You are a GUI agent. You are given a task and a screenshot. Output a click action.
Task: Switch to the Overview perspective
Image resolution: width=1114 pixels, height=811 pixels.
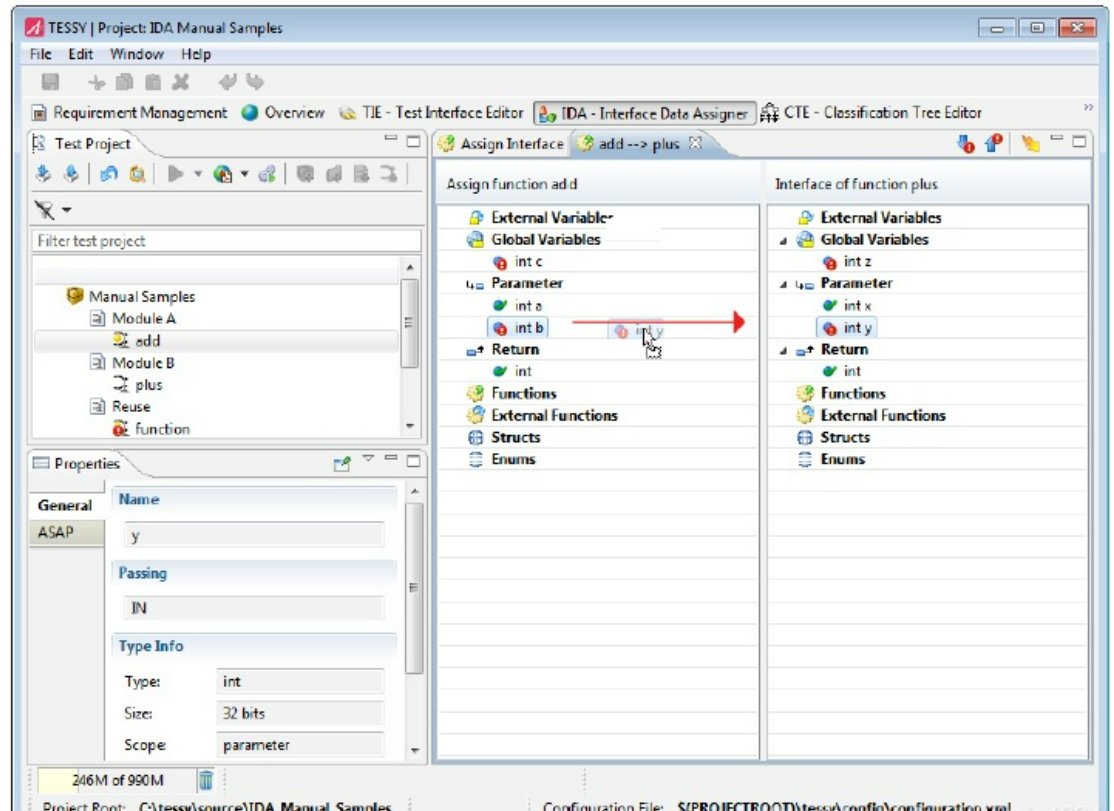click(x=283, y=113)
